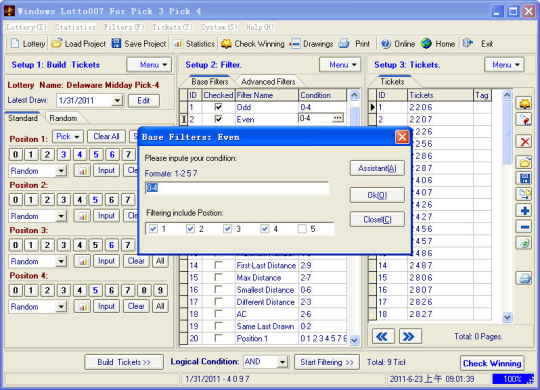Click the condition input field in dialog

point(237,188)
